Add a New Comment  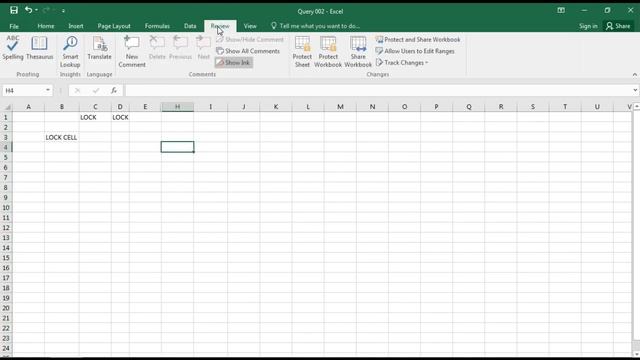(x=132, y=52)
